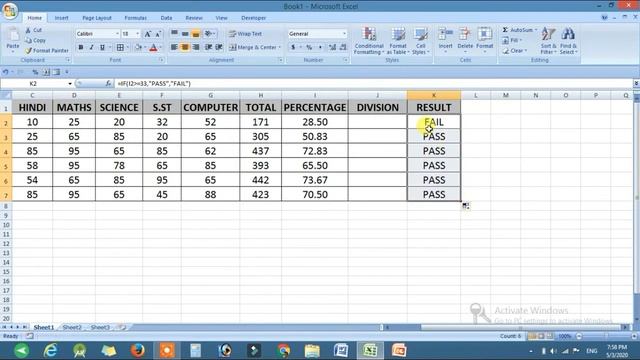Screen dimensions: 640x360
Task: Click Merge & Center
Action: (253, 47)
